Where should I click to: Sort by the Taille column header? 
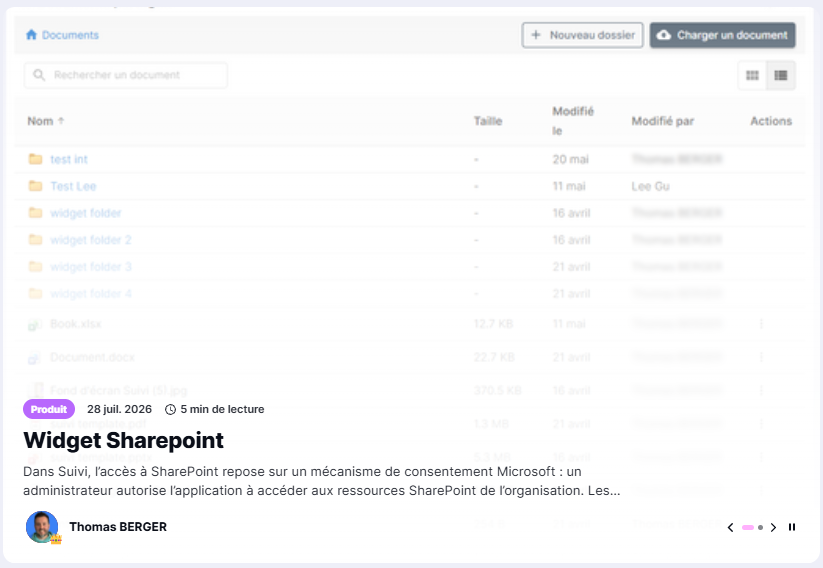488,121
